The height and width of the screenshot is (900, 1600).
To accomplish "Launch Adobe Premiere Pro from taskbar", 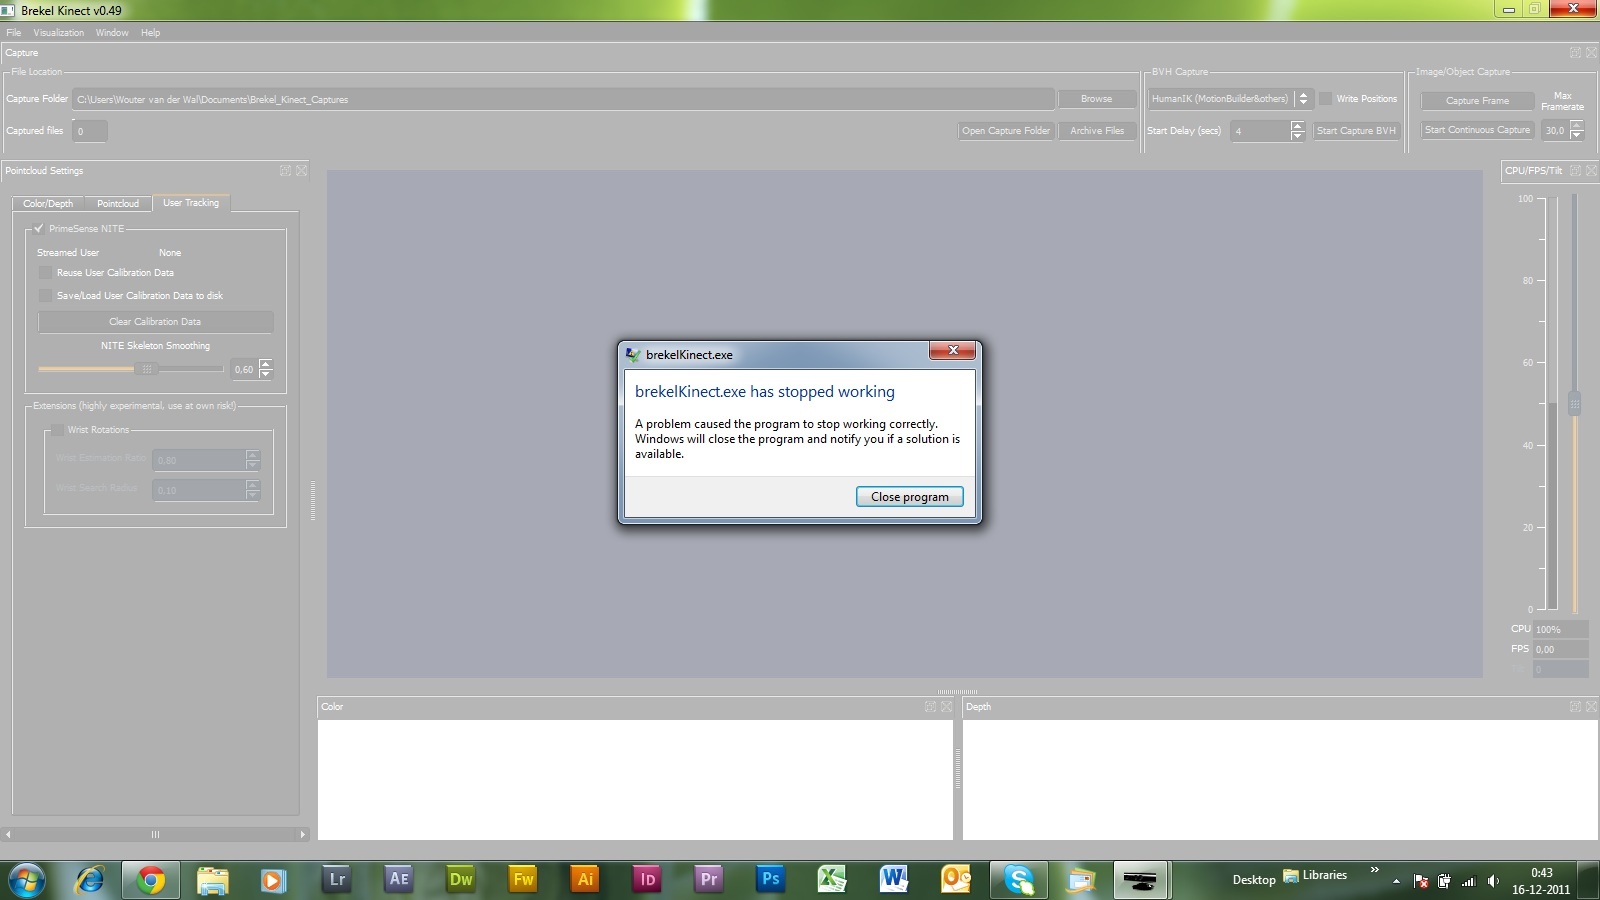I will pyautogui.click(x=709, y=880).
